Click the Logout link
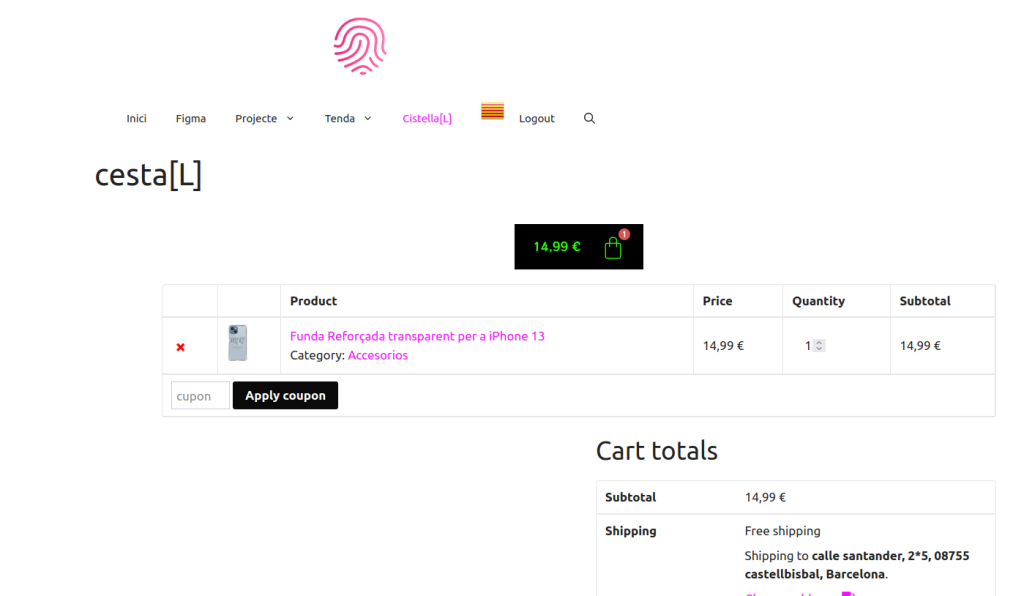1024x596 pixels. pos(536,118)
